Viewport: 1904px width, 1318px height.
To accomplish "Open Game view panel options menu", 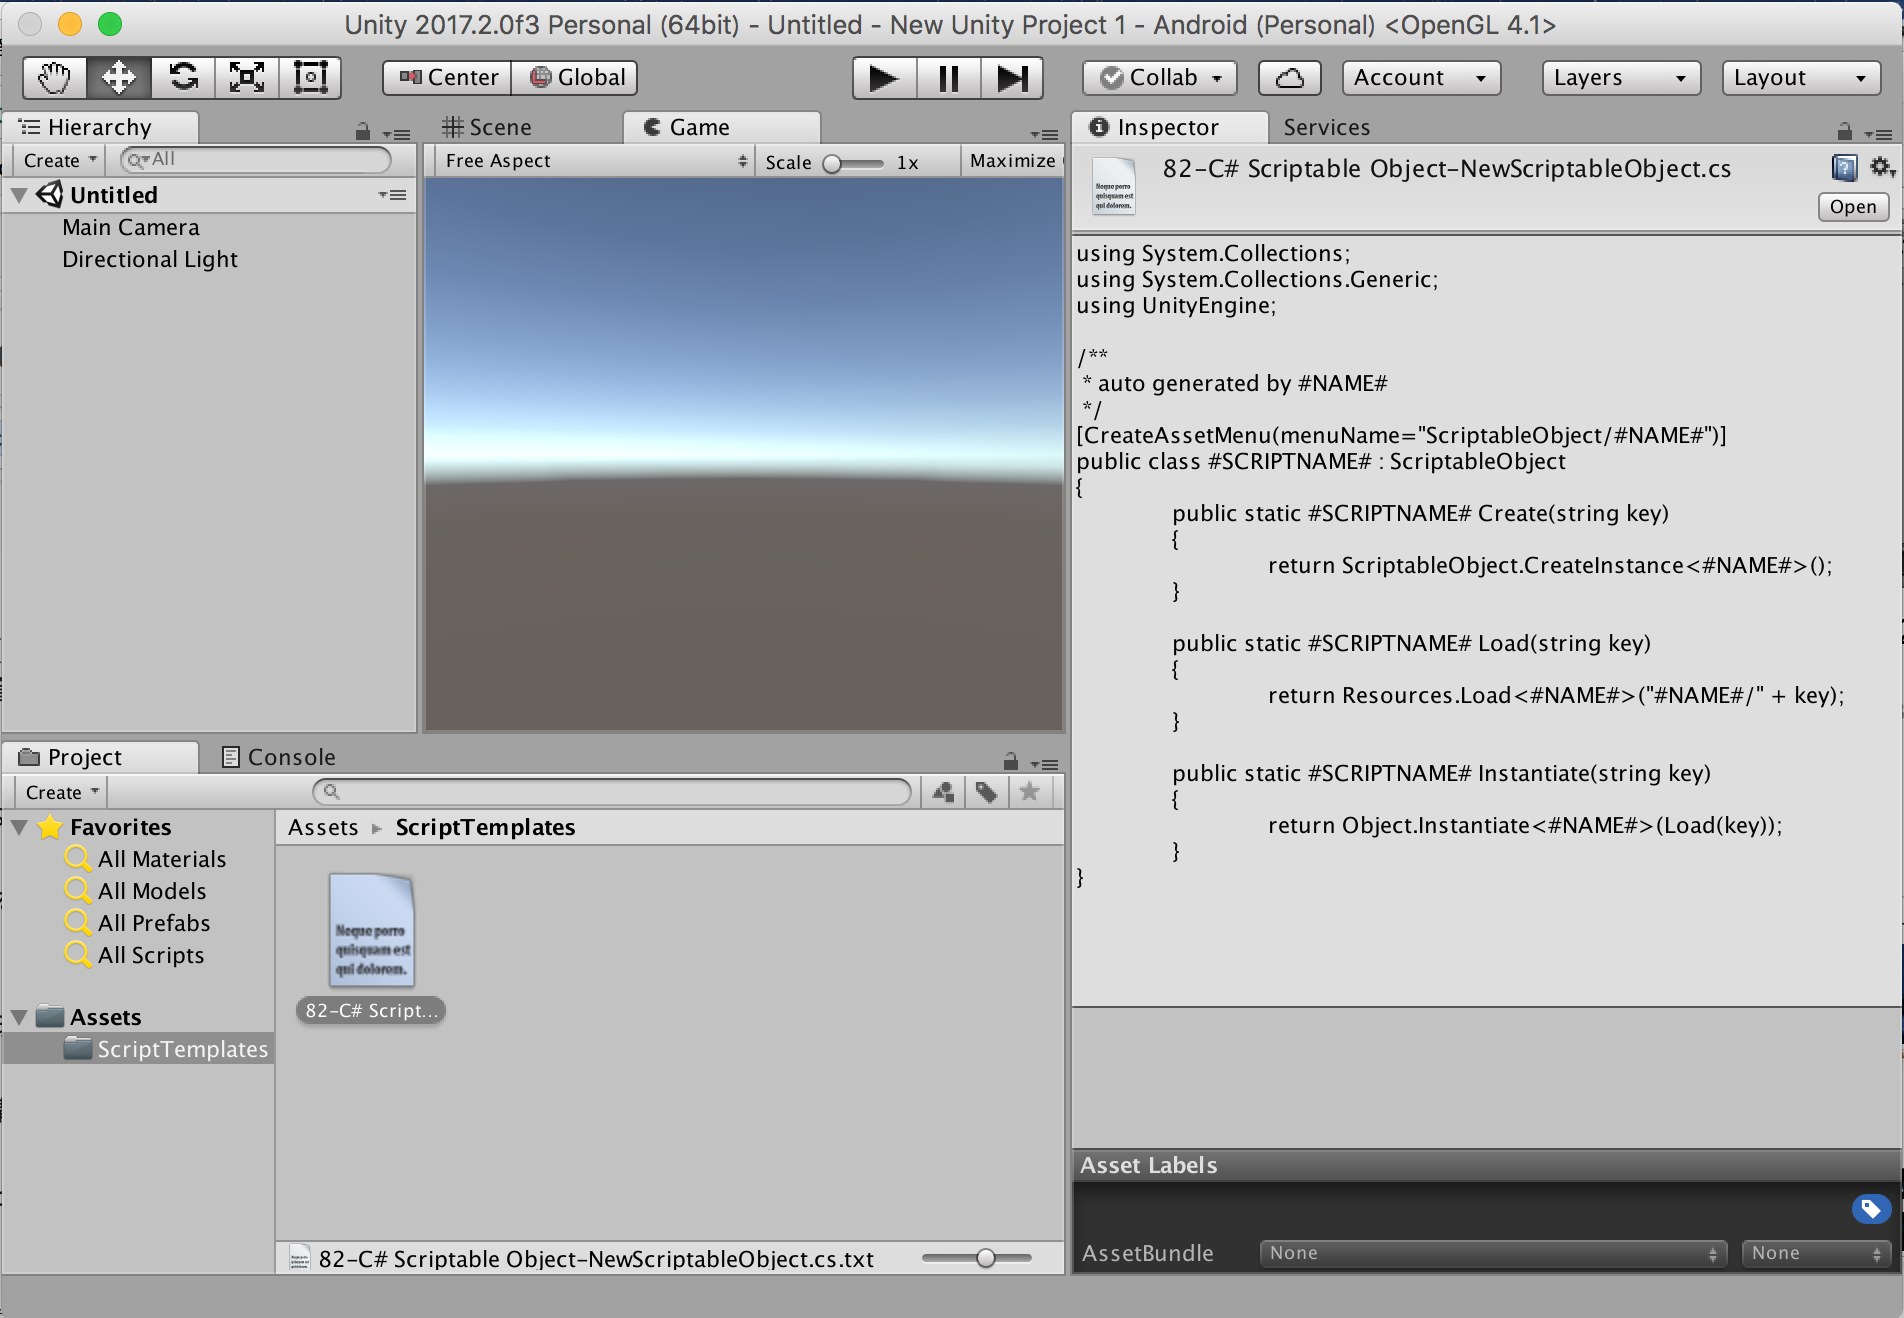I will pyautogui.click(x=1044, y=133).
